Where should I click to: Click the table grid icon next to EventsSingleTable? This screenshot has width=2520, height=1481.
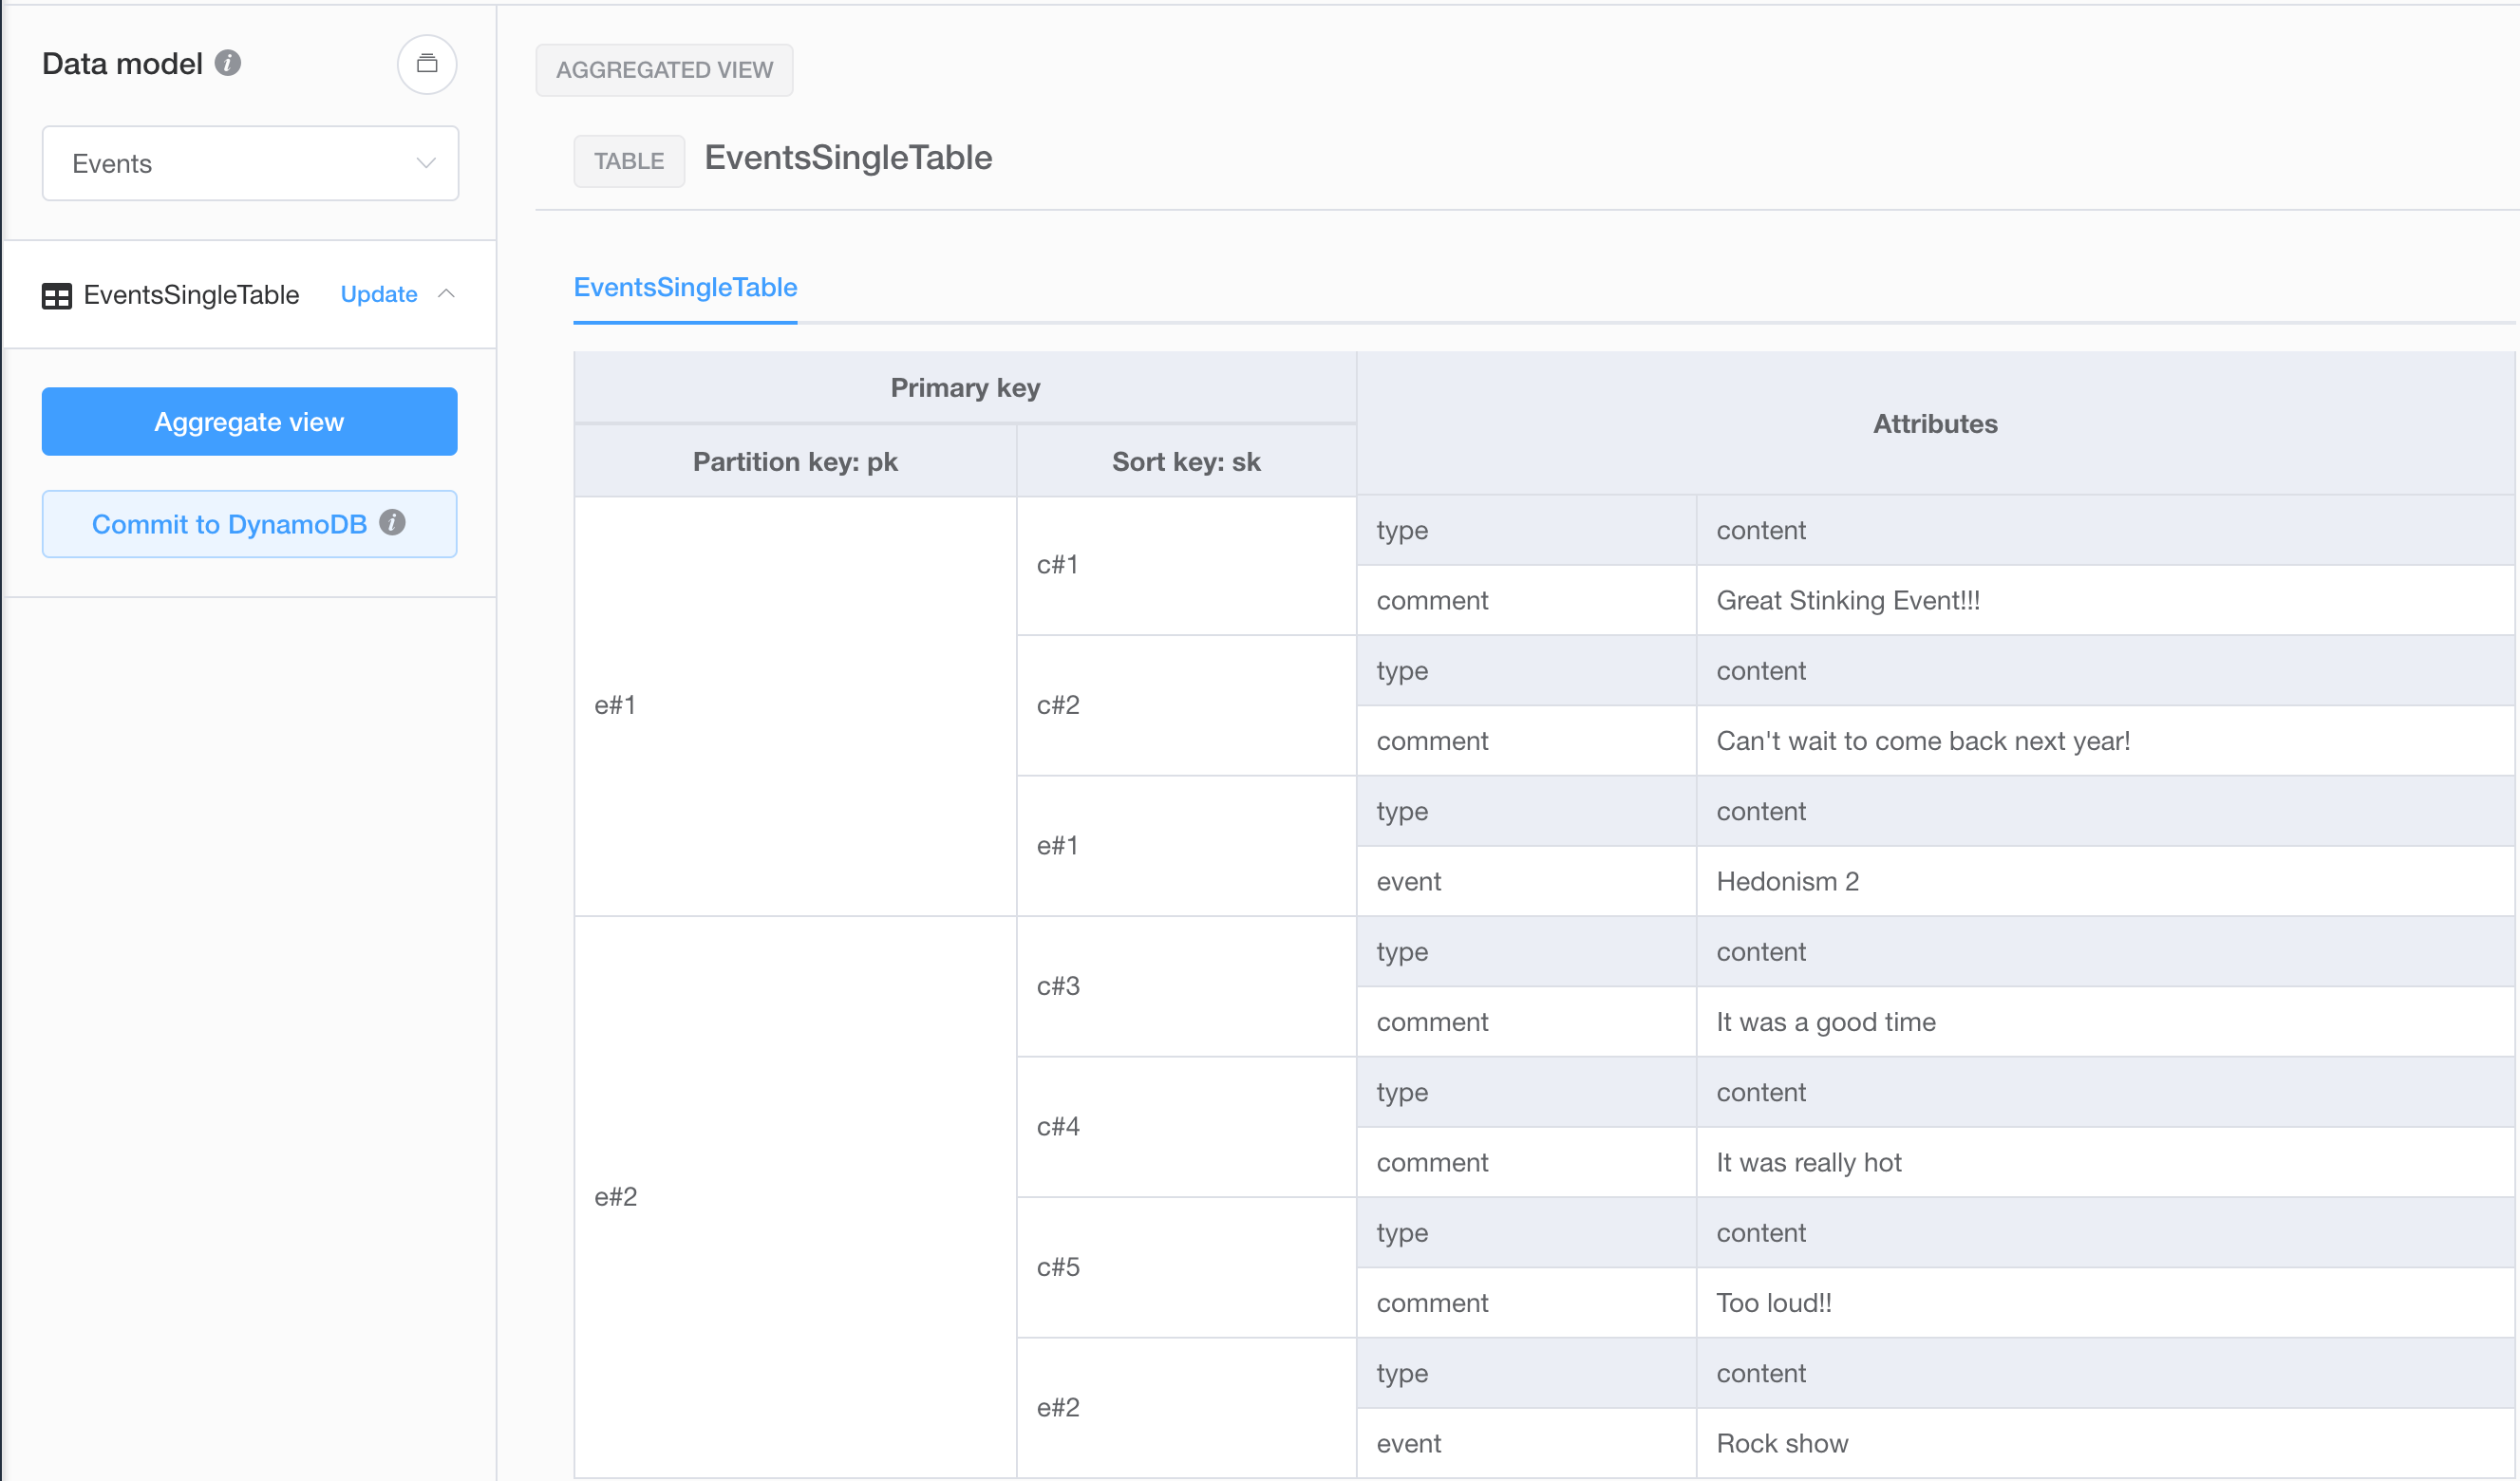pyautogui.click(x=57, y=296)
